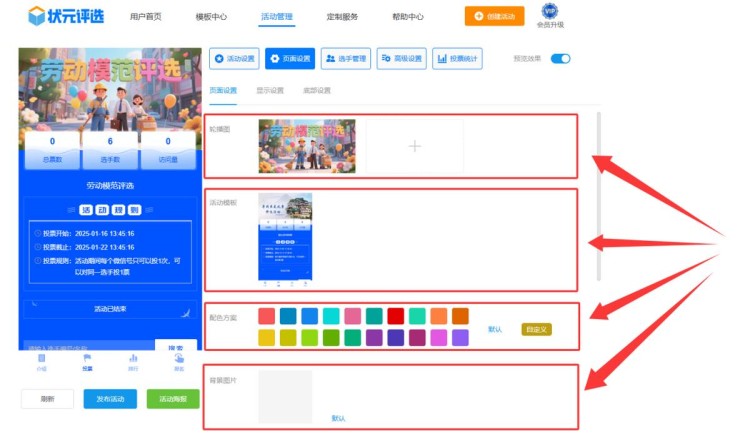
Task: Click the VIP 会员升级 badge icon
Action: 549,12
